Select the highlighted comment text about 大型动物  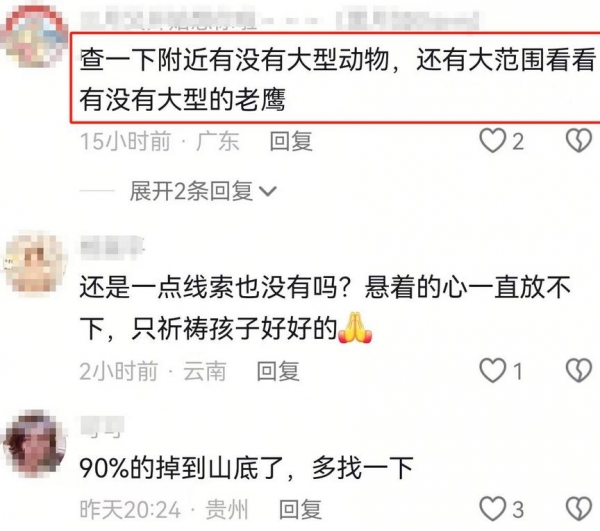pos(337,78)
